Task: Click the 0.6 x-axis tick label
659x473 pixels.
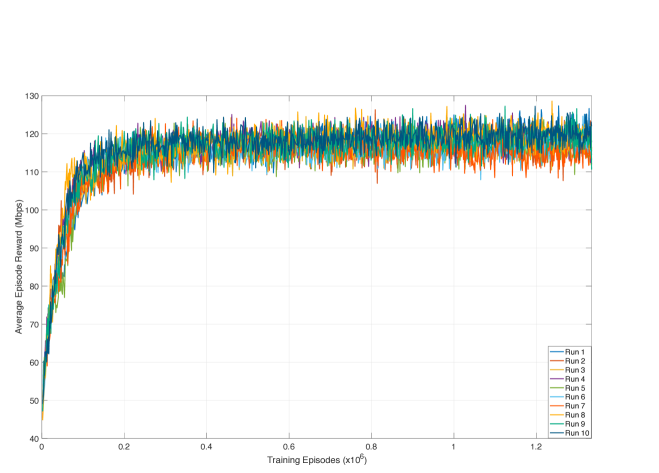Action: (x=289, y=447)
